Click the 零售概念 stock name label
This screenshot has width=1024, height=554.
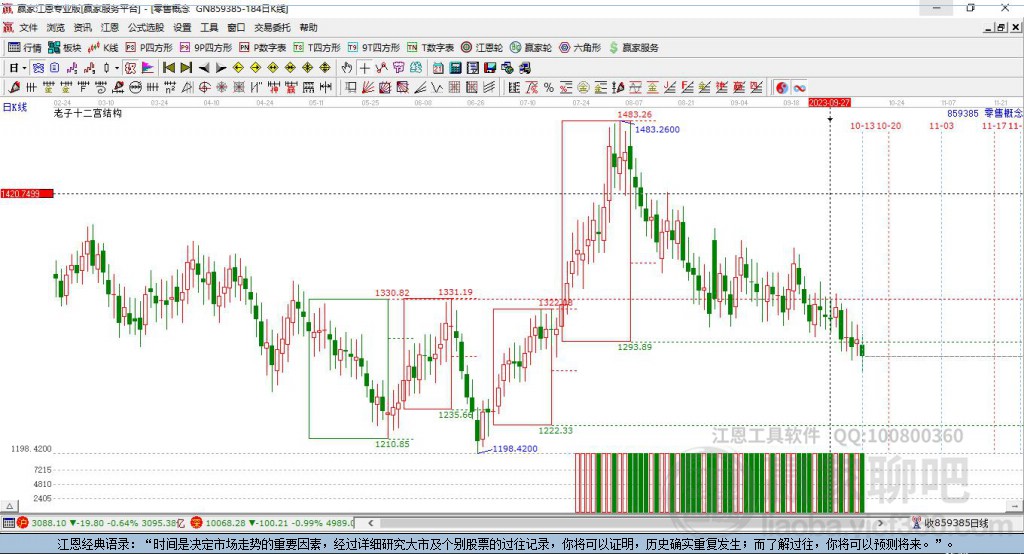pyautogui.click(x=1003, y=114)
